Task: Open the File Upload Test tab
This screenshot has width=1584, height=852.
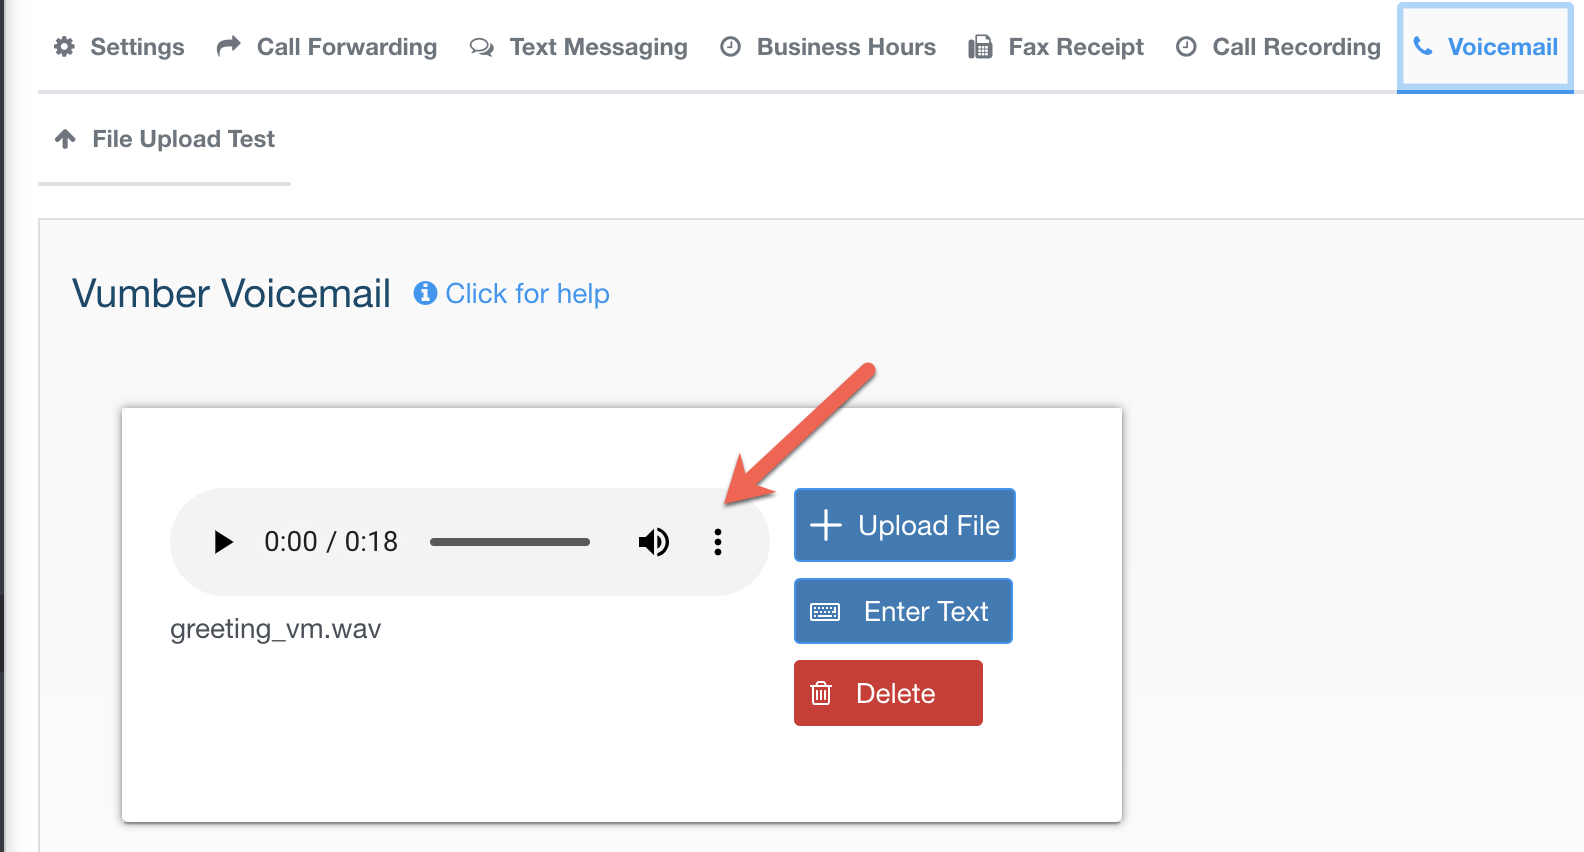Action: click(165, 139)
